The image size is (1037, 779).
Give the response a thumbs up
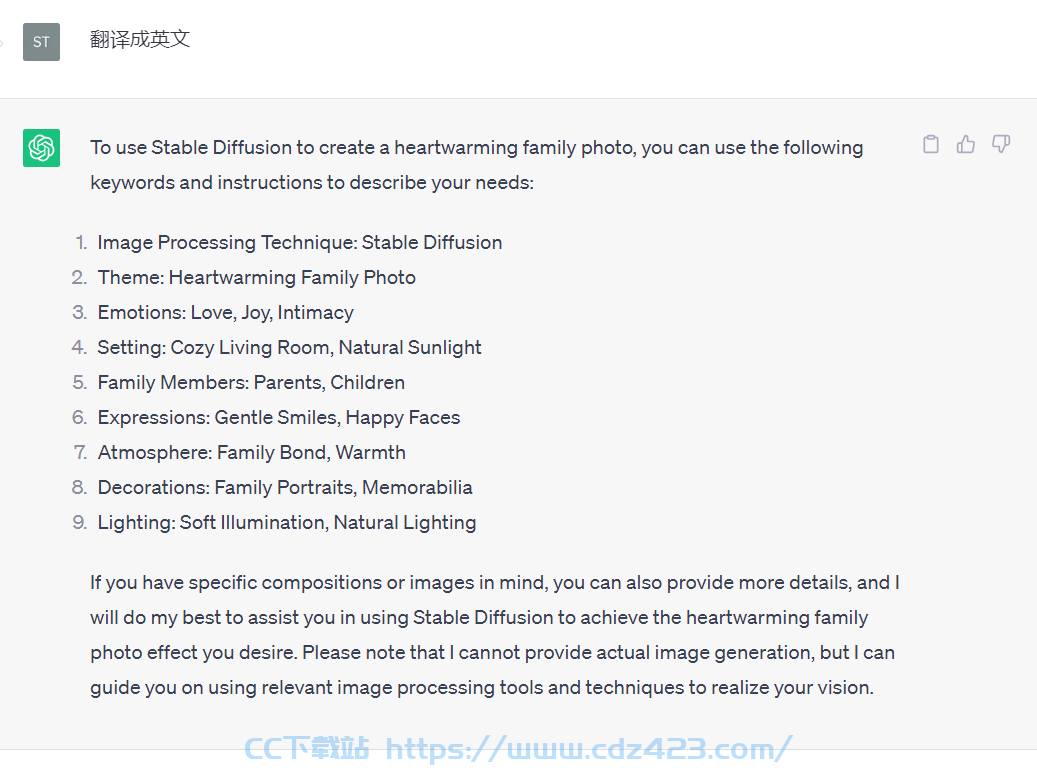pos(966,144)
